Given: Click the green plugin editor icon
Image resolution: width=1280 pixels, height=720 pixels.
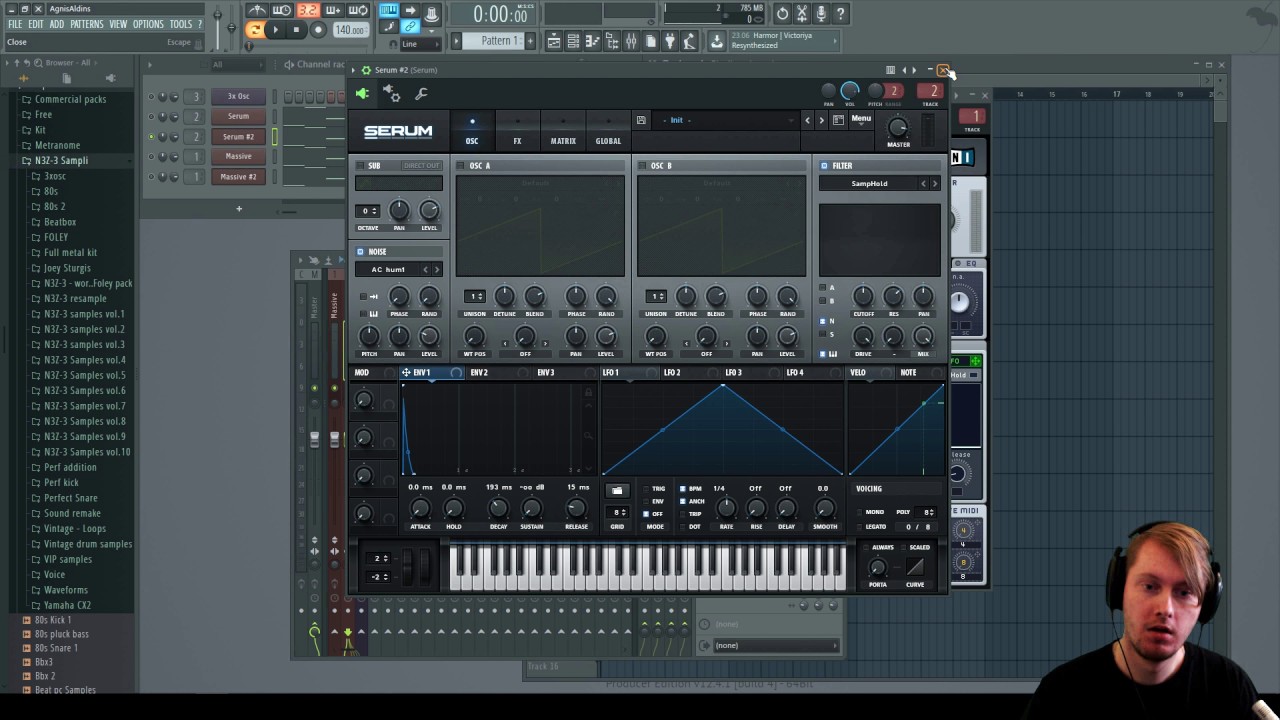Looking at the screenshot, I should pos(362,94).
